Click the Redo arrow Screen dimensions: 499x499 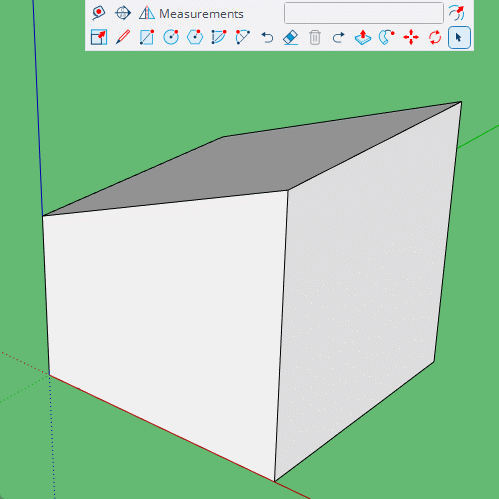click(338, 37)
